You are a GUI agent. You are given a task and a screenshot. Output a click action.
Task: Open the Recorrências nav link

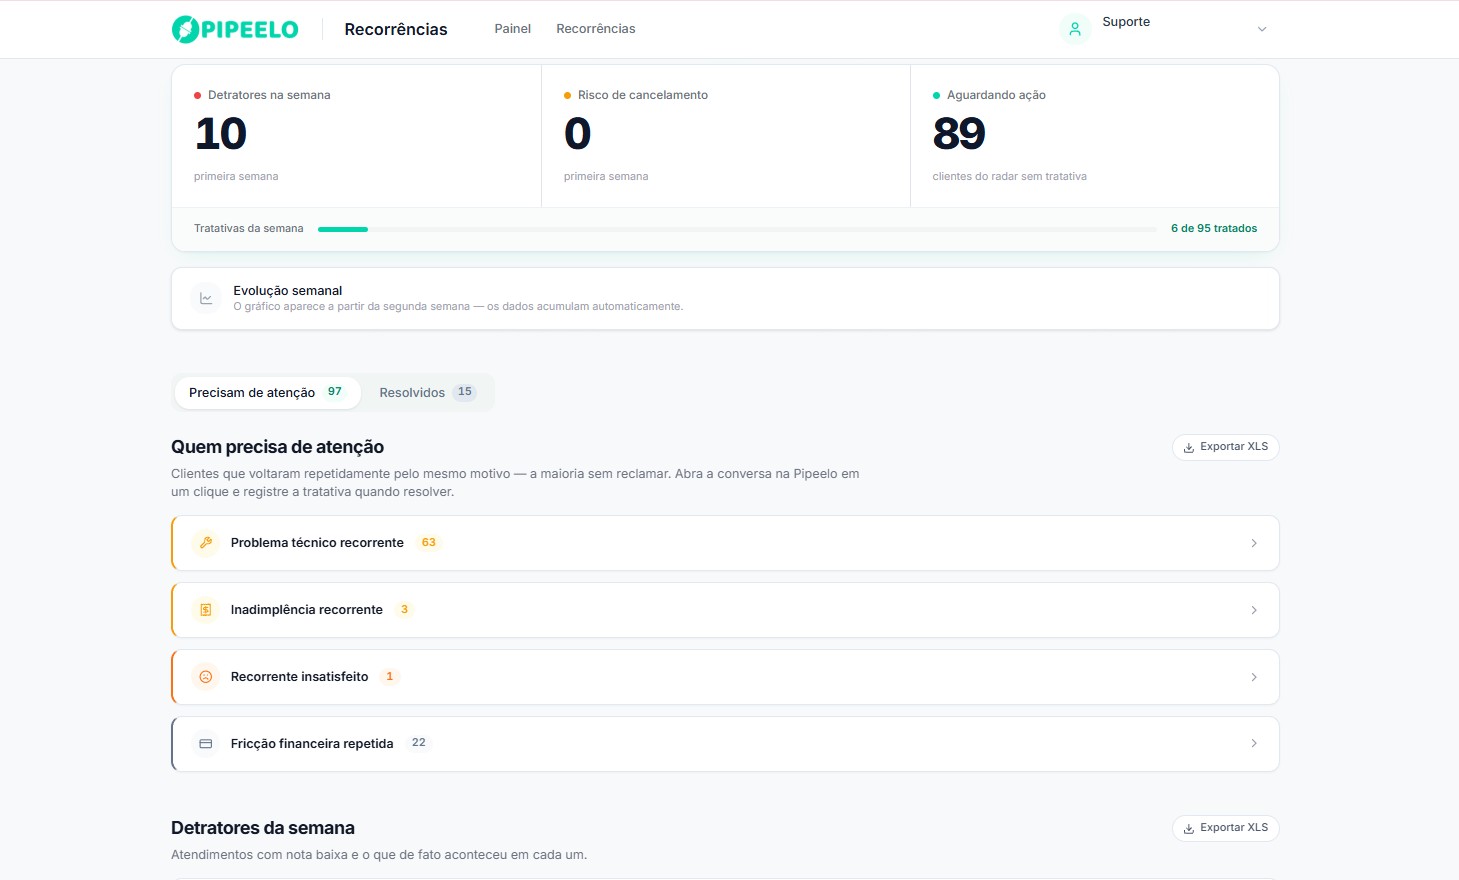click(x=596, y=29)
